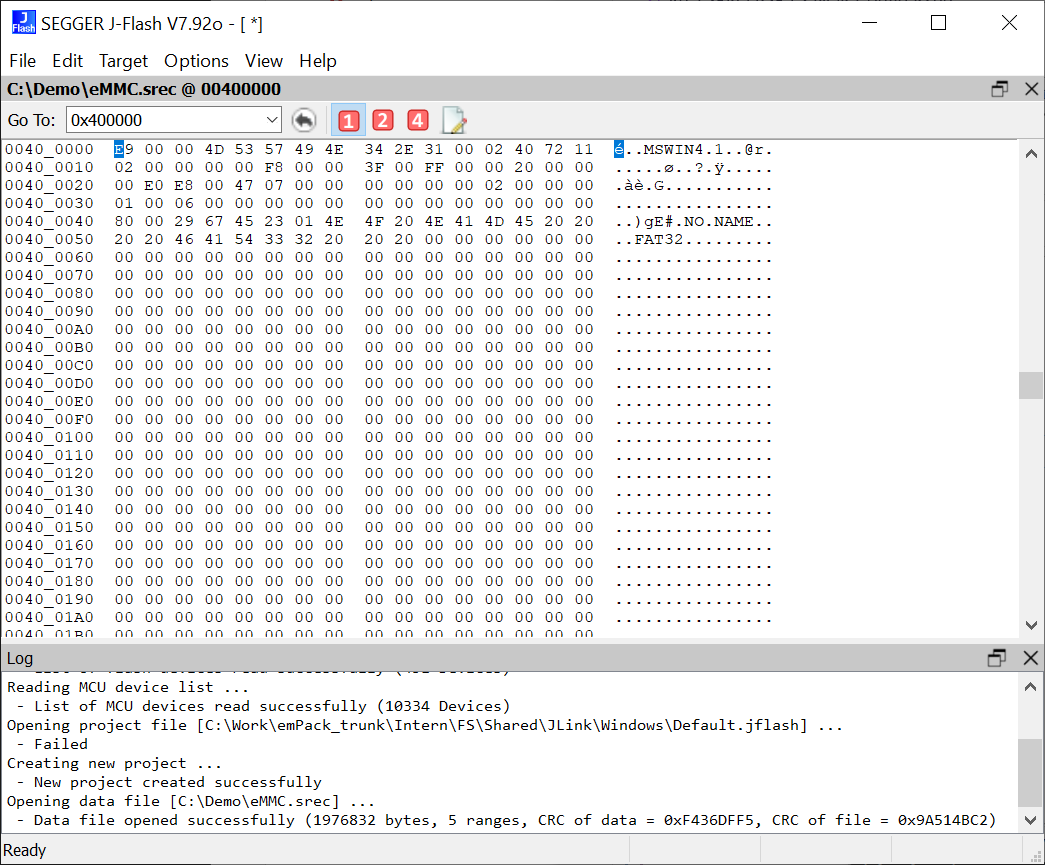Viewport: 1045px width, 865px height.
Task: Open the Options menu
Action: (x=196, y=61)
